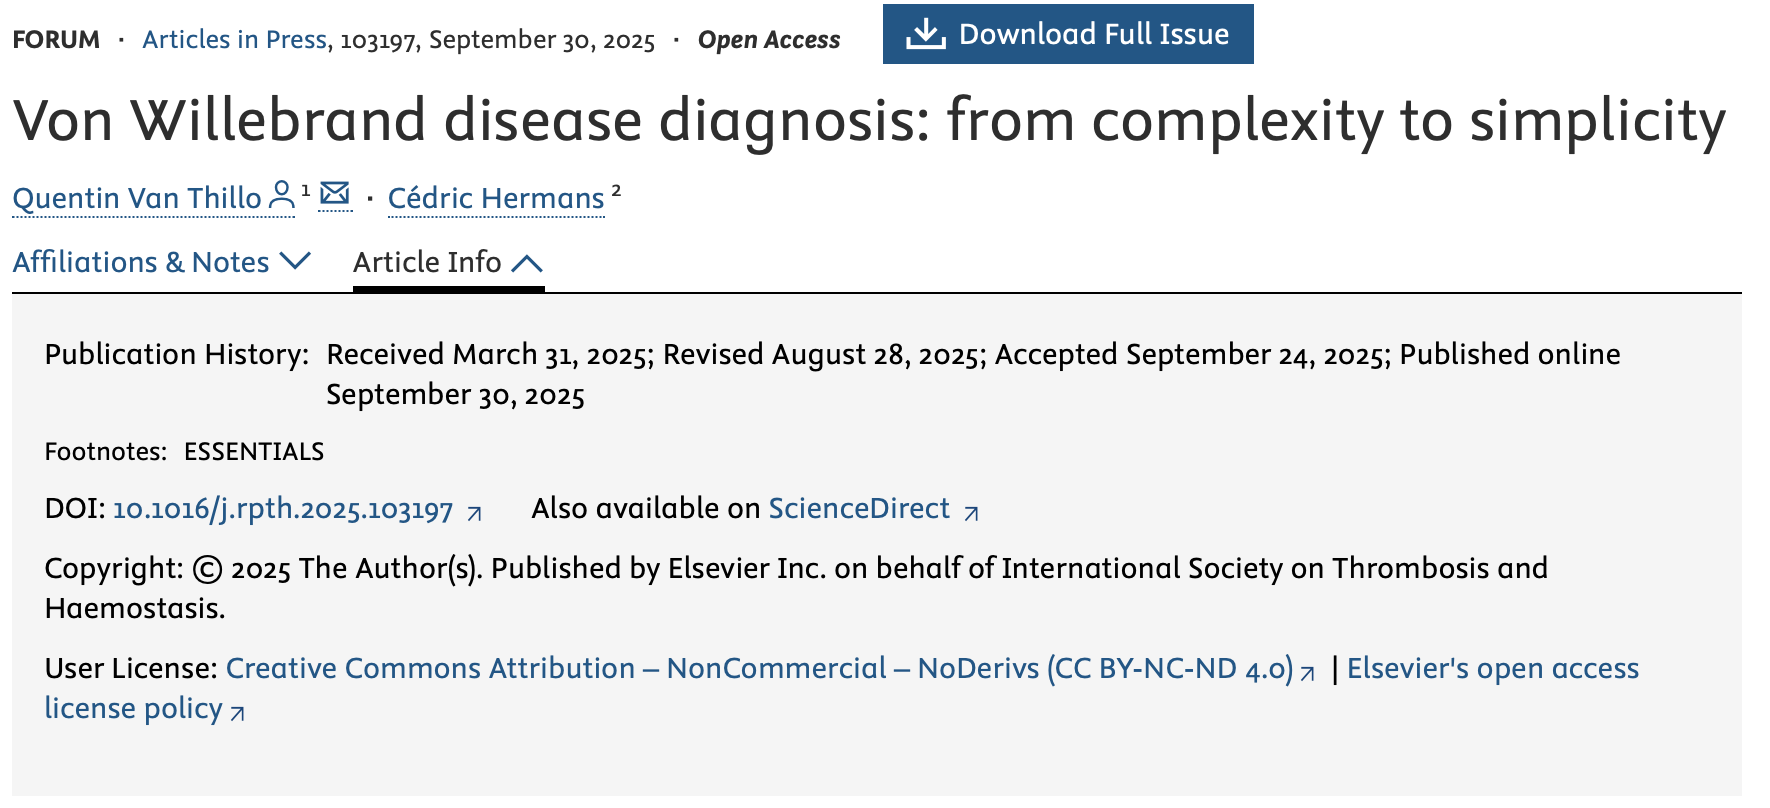Viewport: 1770px width, 808px height.
Task: Click the external arrow after CC BY-NC-ND 4.0
Action: coord(1307,673)
